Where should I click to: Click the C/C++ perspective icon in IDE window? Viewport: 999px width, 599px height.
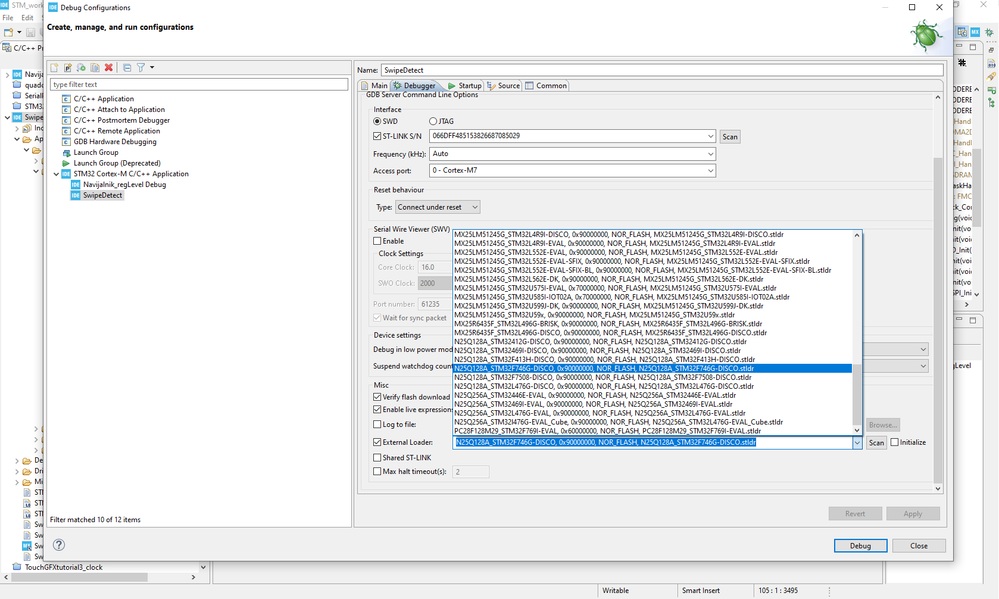[962, 32]
